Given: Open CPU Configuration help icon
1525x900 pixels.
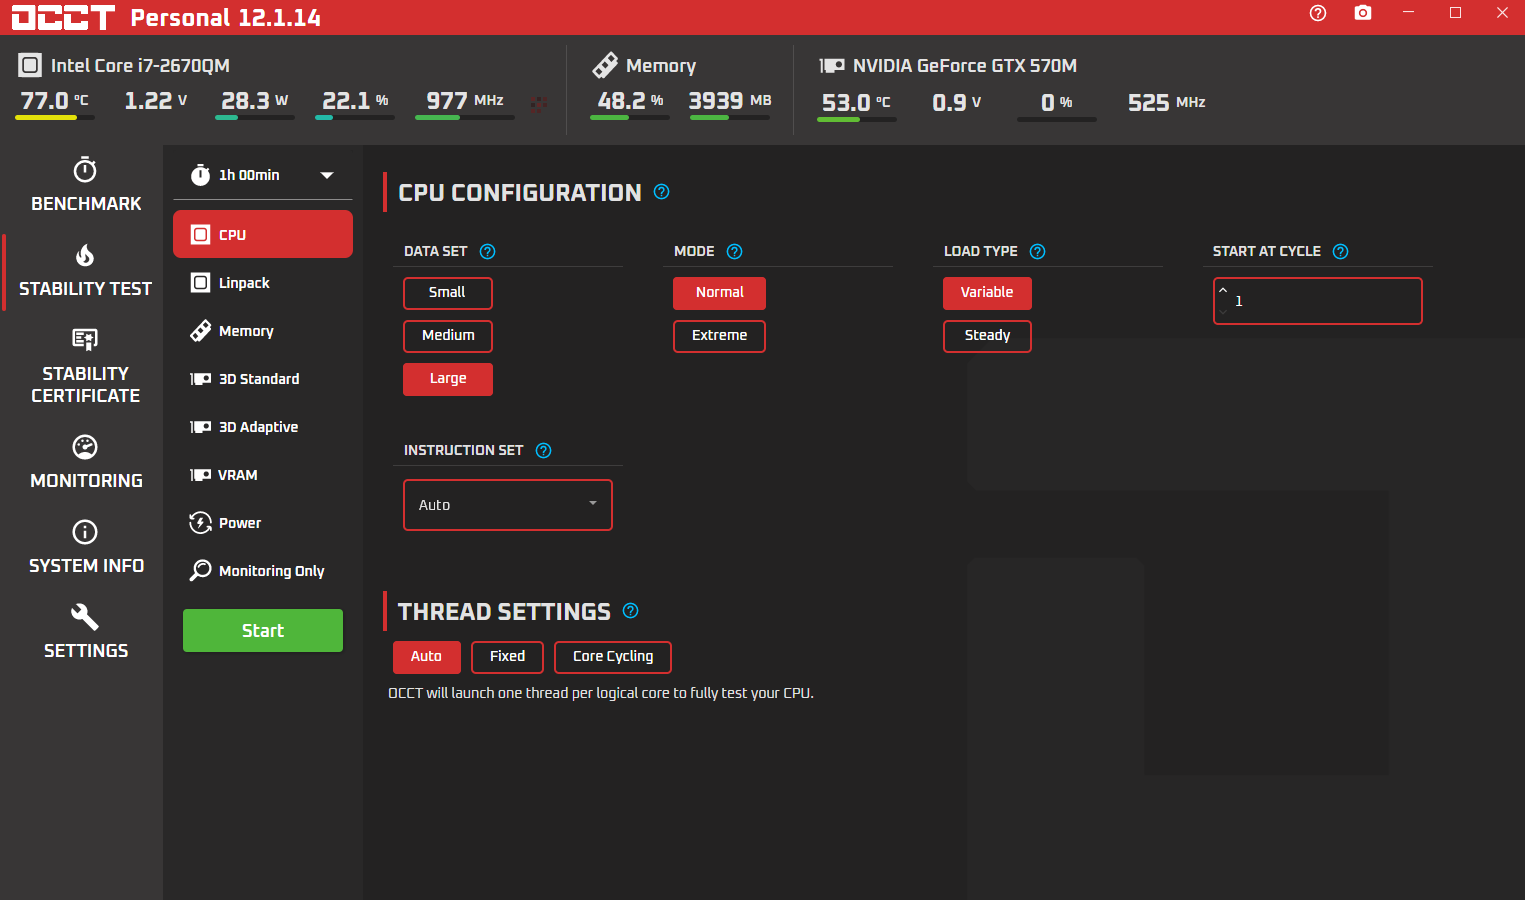Looking at the screenshot, I should point(661,192).
